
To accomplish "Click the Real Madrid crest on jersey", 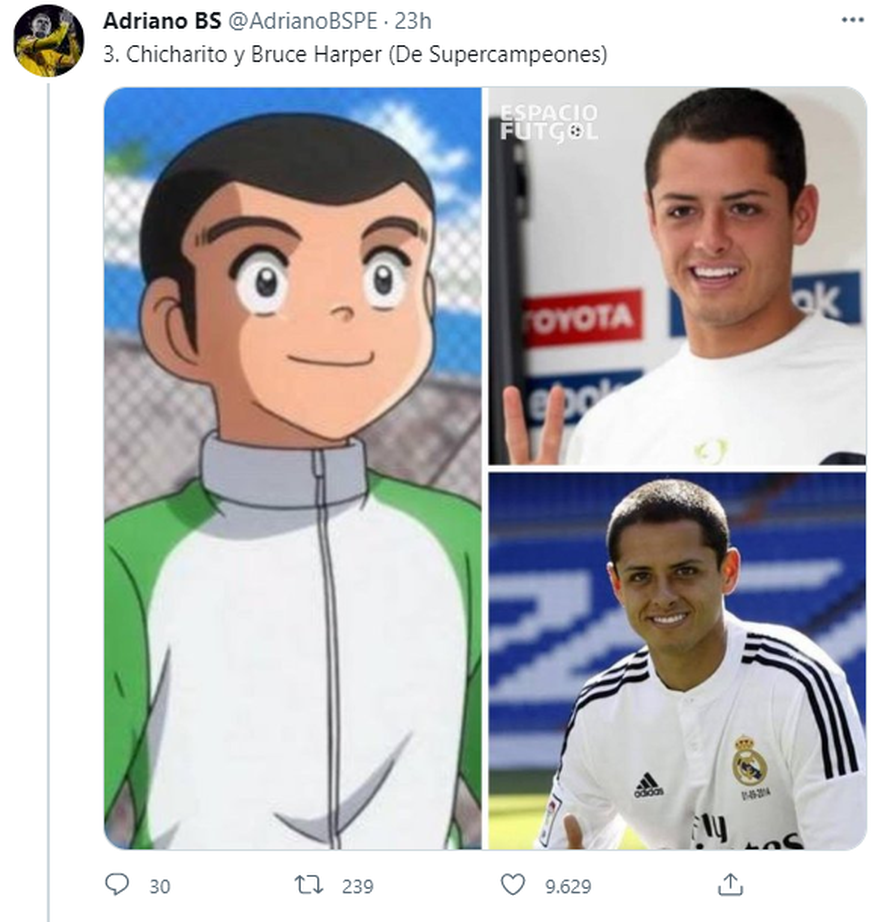I will (749, 760).
